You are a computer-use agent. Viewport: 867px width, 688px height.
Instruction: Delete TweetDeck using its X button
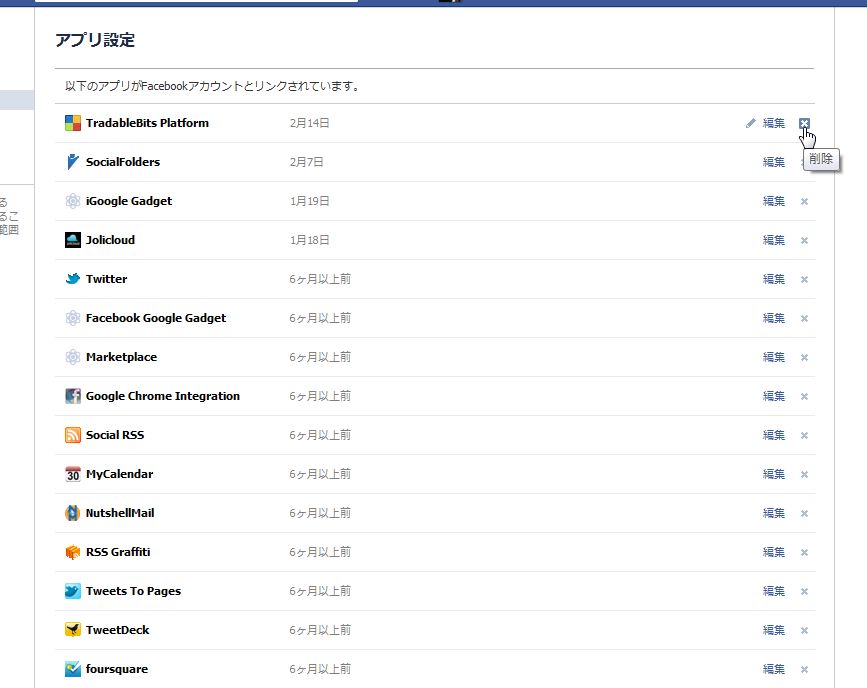[x=805, y=630]
